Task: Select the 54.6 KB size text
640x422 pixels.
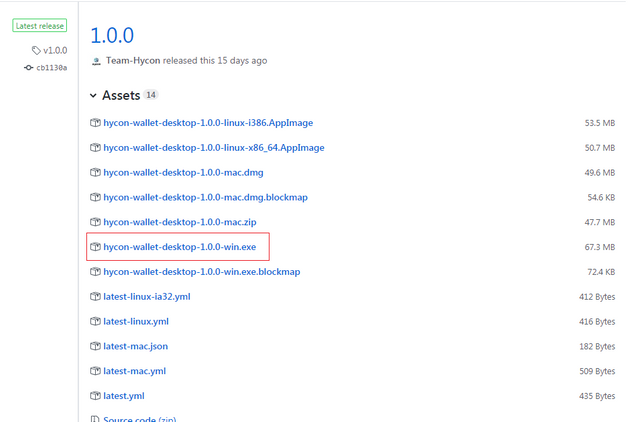Action: pos(601,198)
